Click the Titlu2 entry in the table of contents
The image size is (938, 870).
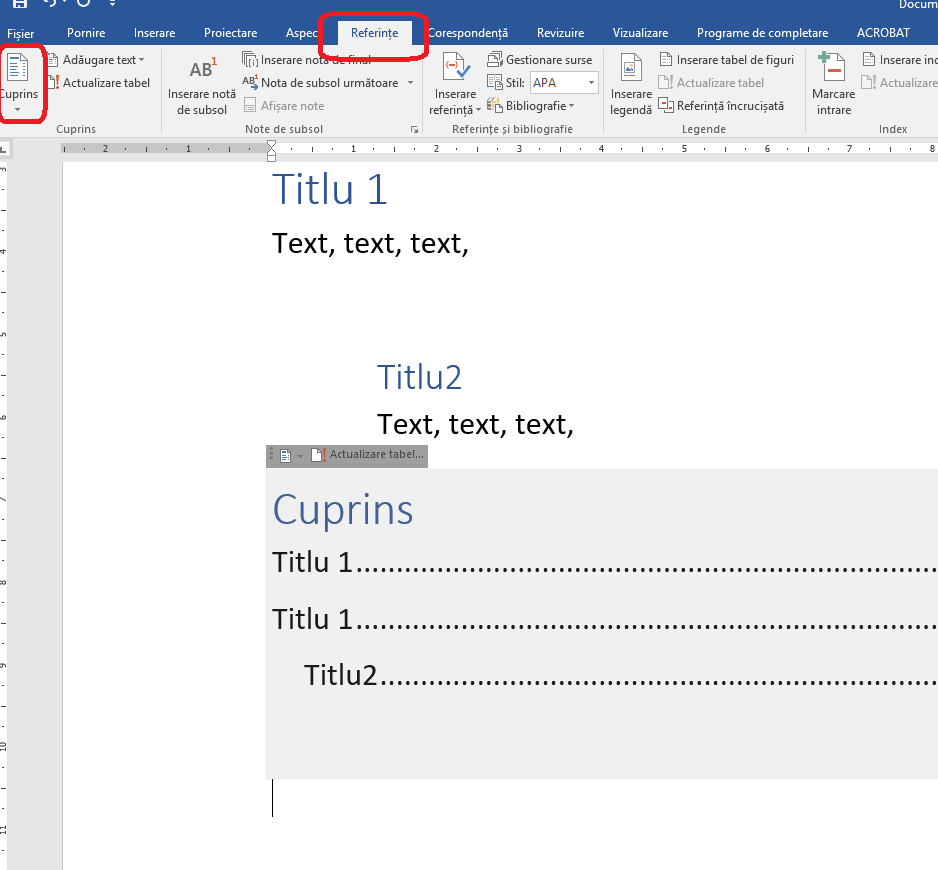point(340,675)
